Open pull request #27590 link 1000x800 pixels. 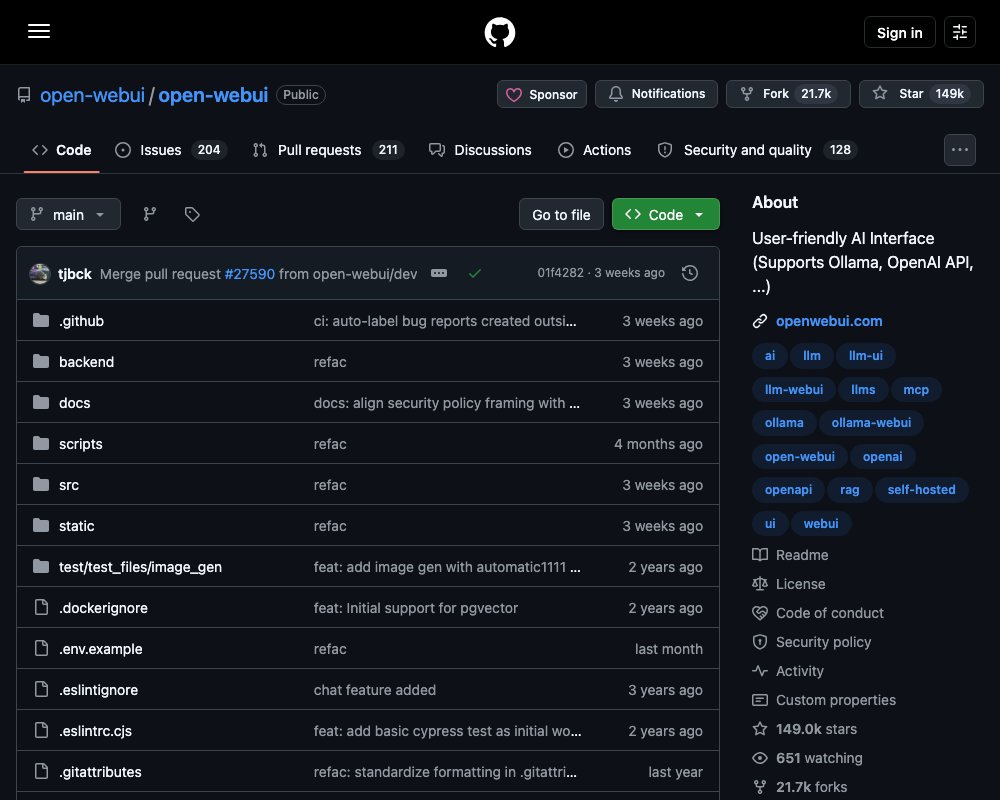(x=249, y=274)
